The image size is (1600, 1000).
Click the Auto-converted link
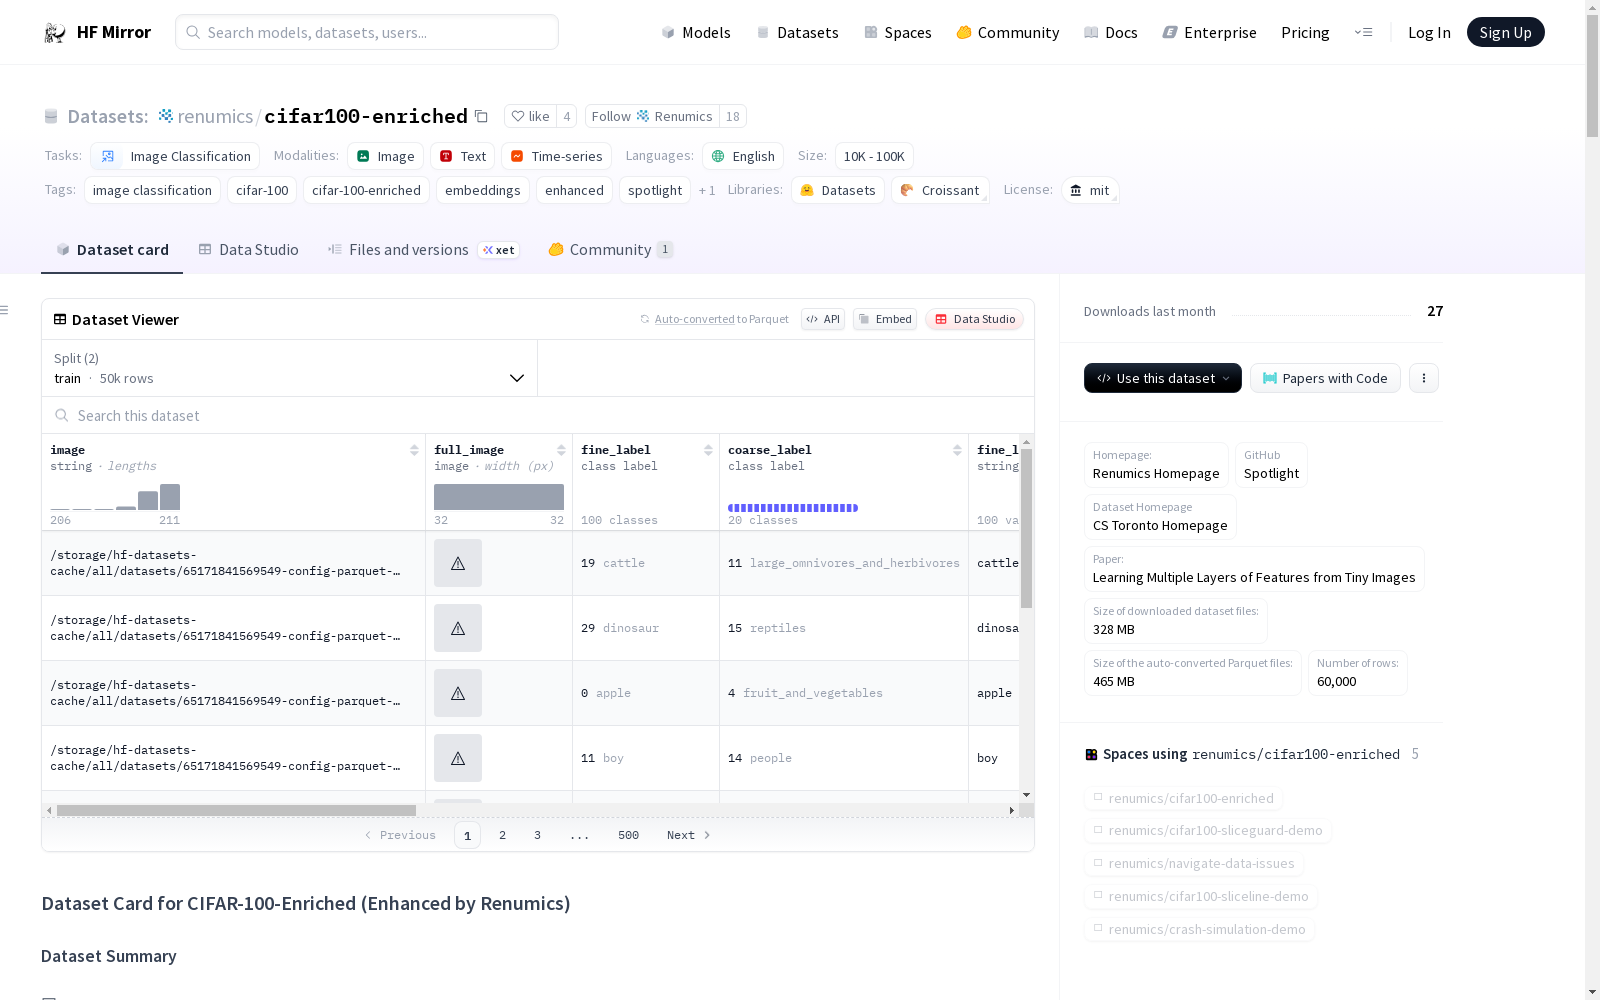point(695,319)
